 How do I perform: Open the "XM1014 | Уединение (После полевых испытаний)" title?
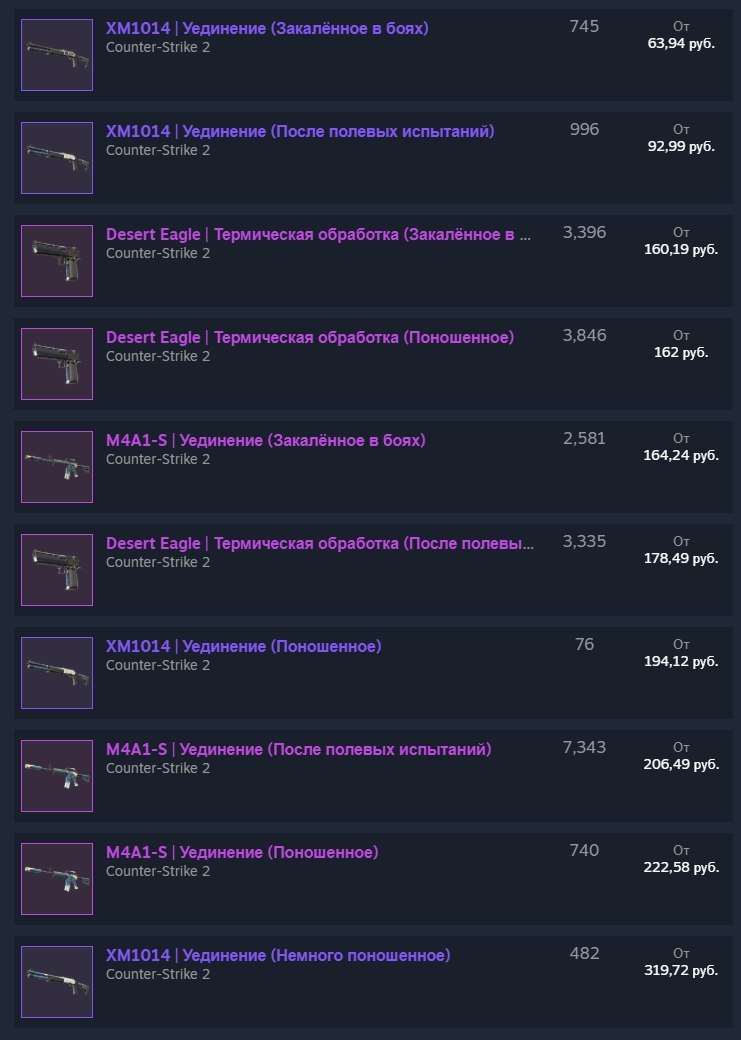(300, 132)
